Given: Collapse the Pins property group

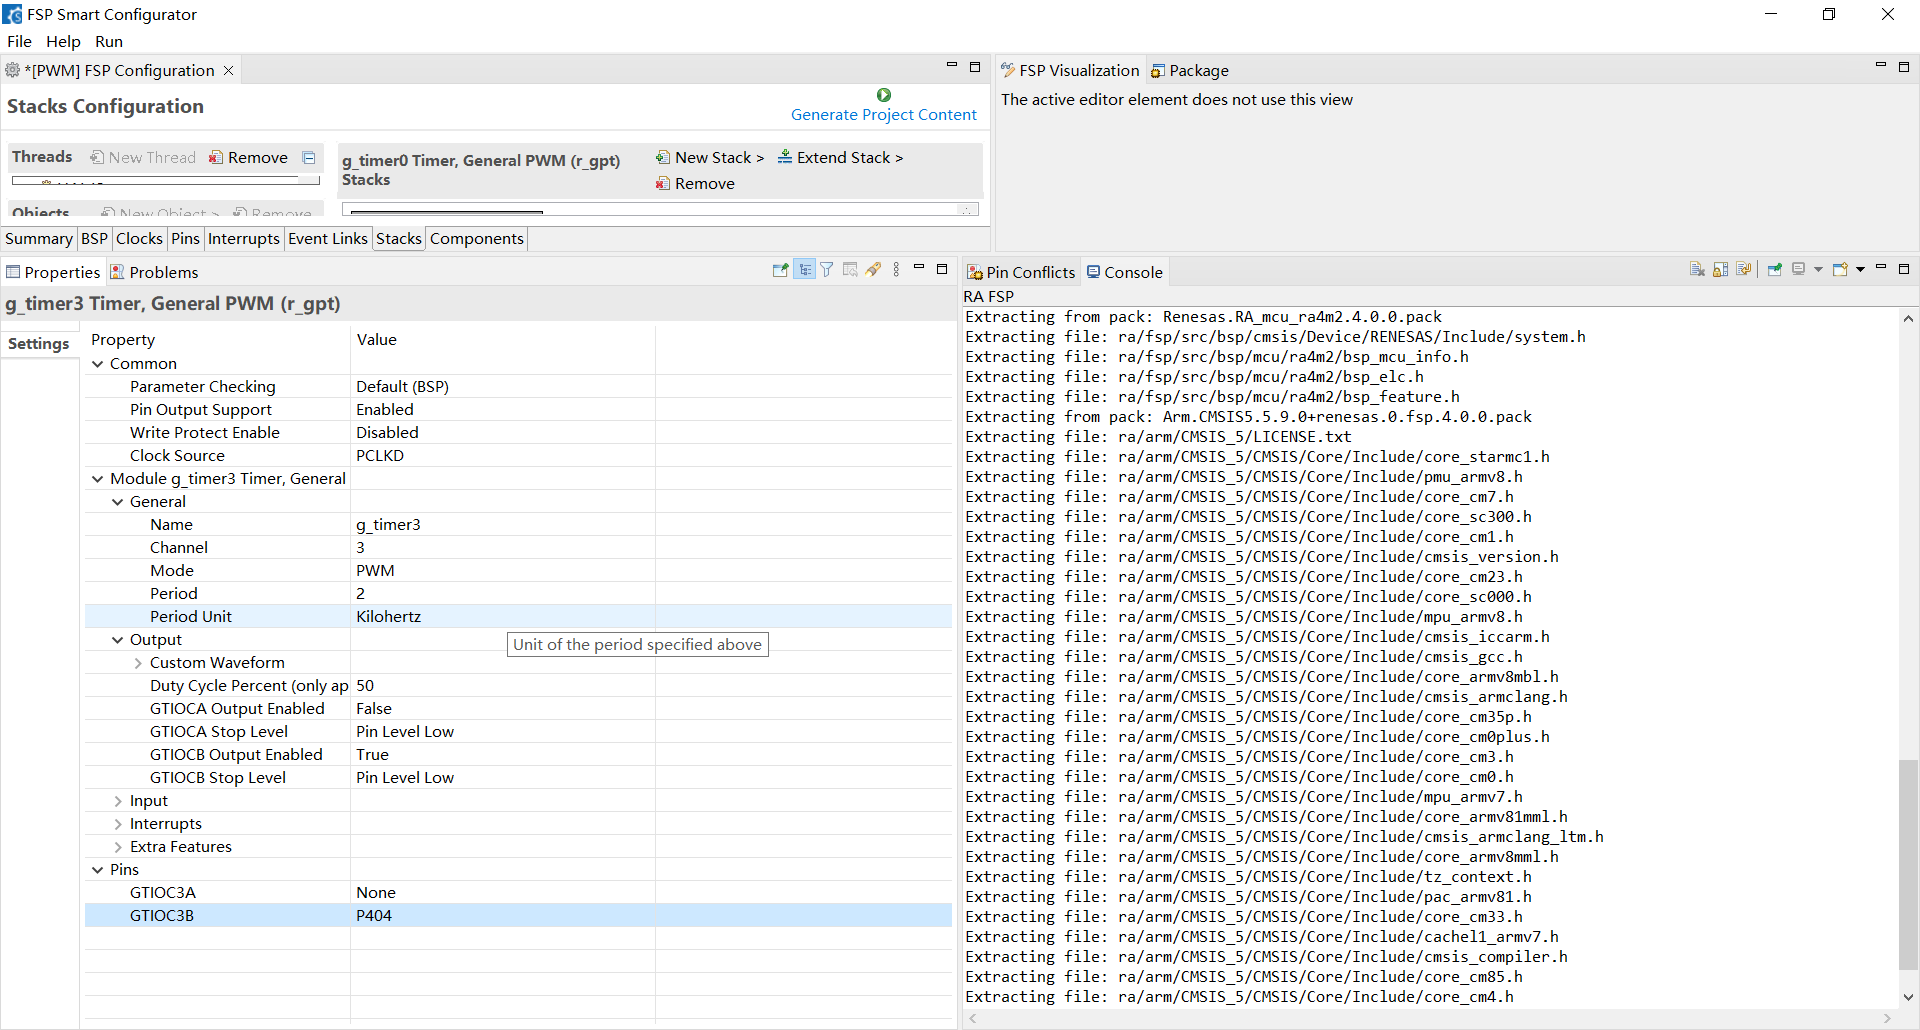Looking at the screenshot, I should [98, 870].
